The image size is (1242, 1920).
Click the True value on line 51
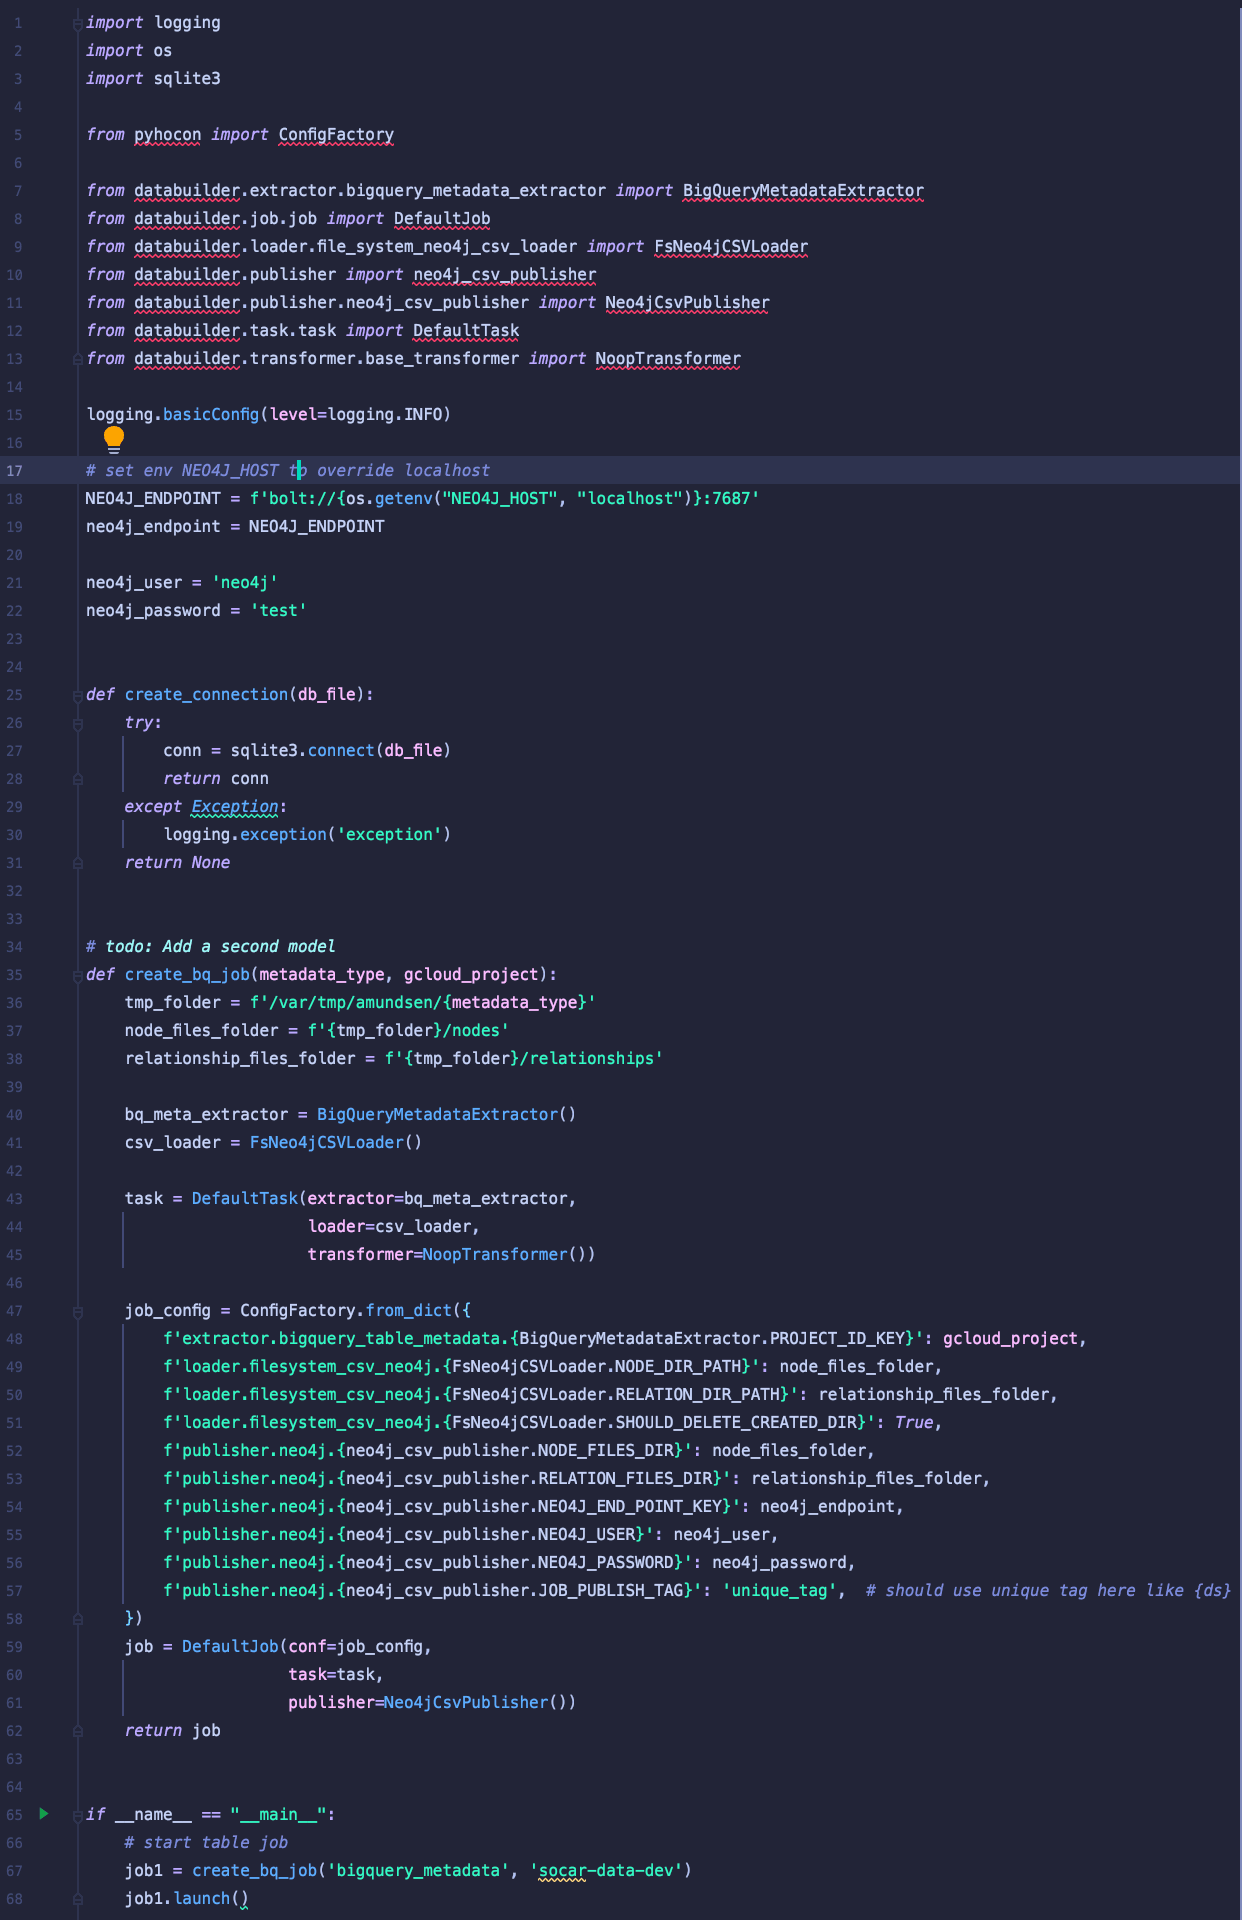[x=914, y=1422]
